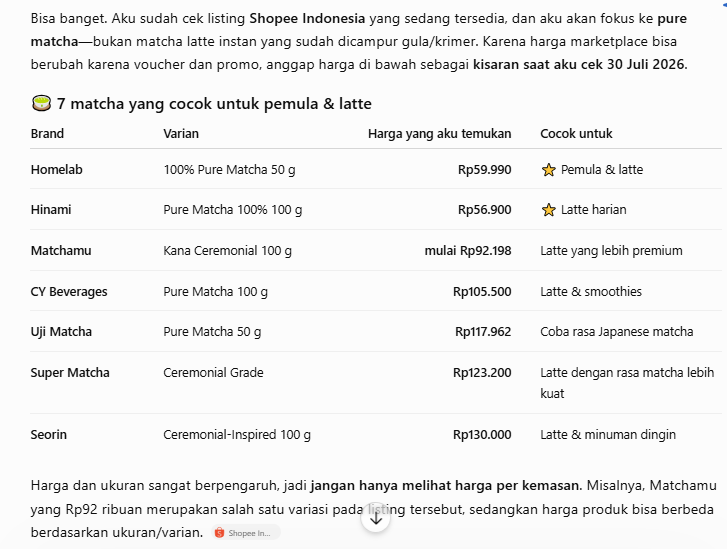Image resolution: width=727 pixels, height=549 pixels.
Task: Click the Pure Matcha 100 g cell
Action: (215, 292)
